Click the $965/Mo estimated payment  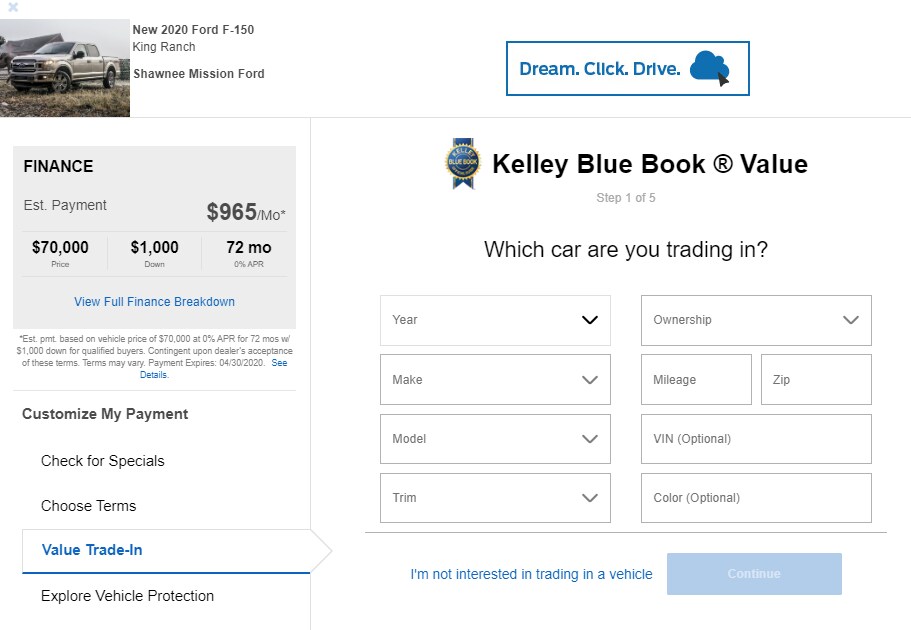pyautogui.click(x=246, y=212)
